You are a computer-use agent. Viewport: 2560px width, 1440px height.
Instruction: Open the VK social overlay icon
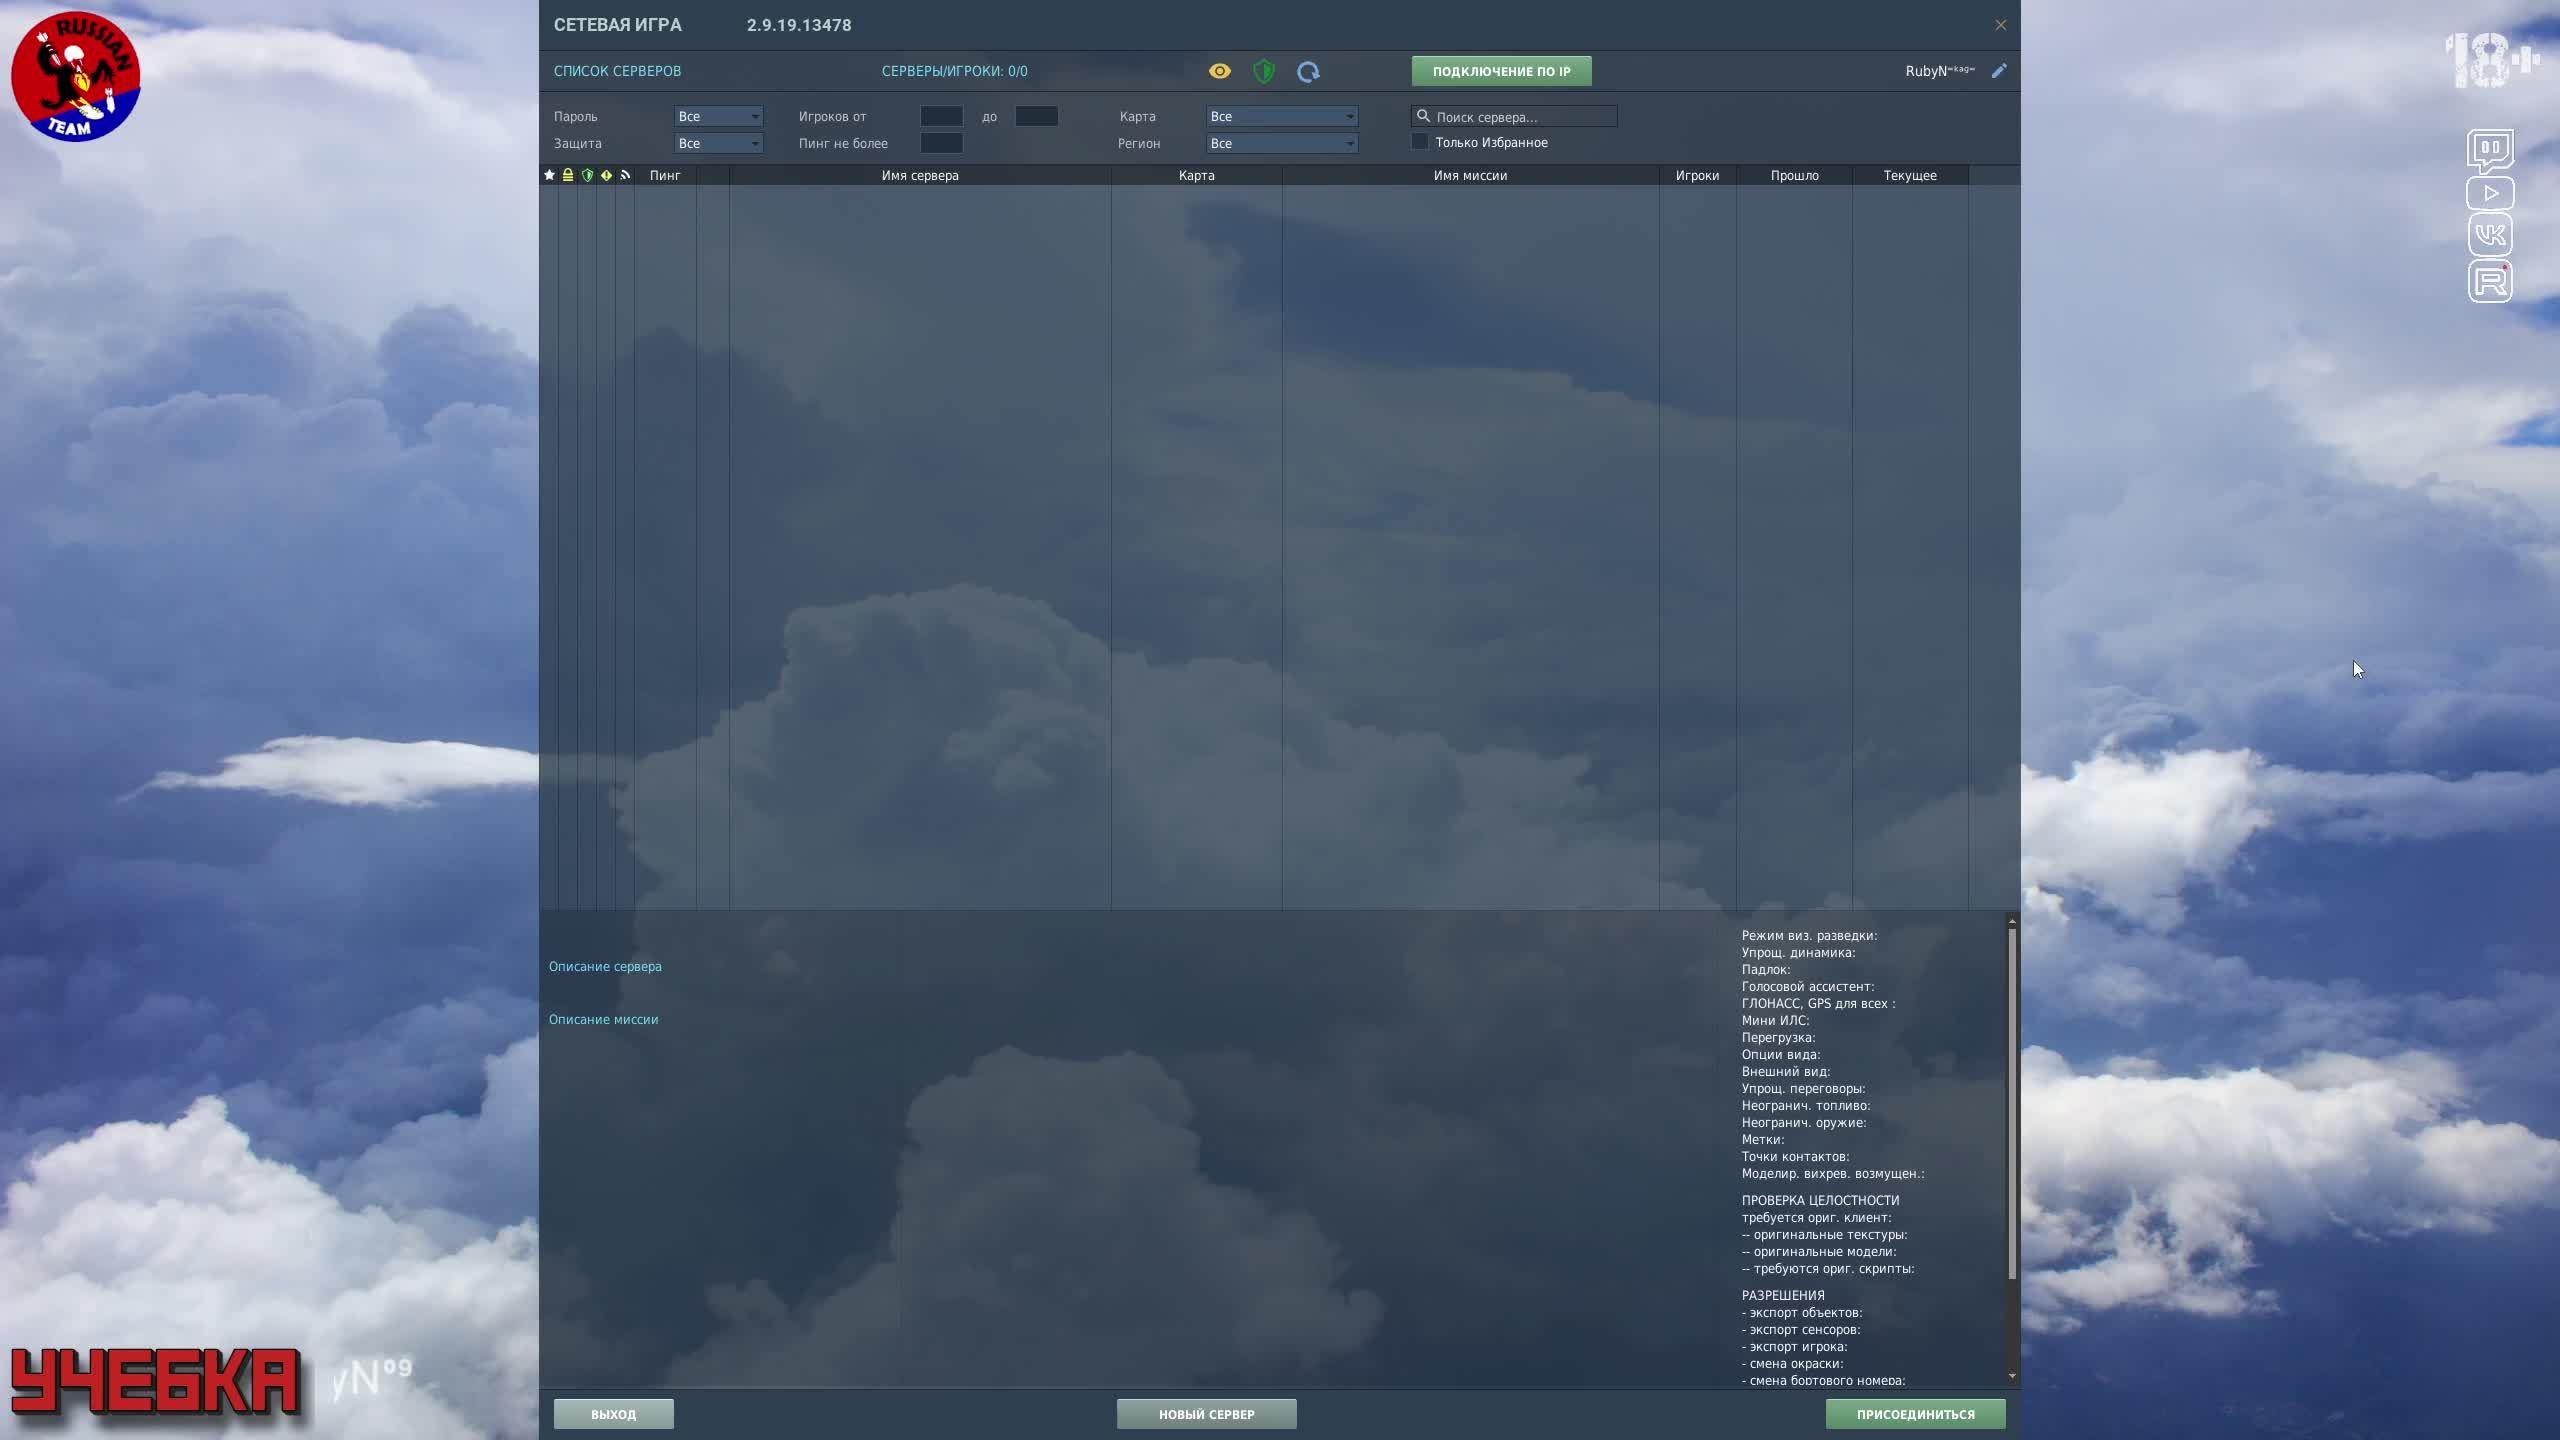[x=2489, y=235]
